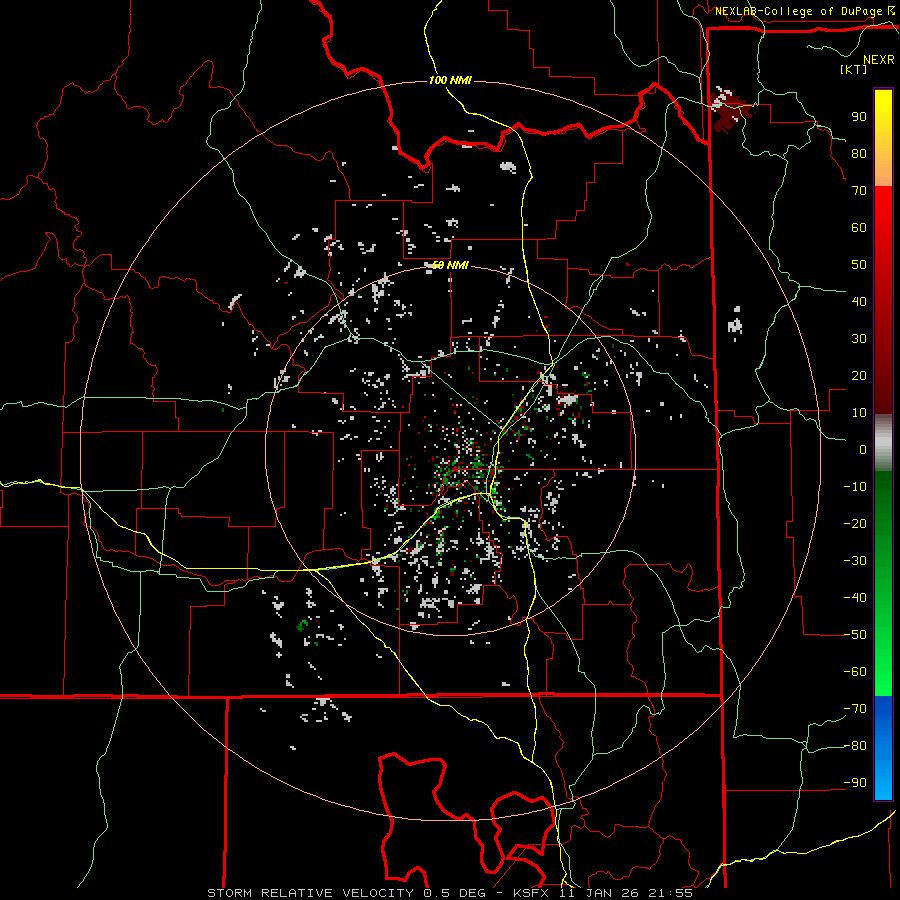Click the "KSFX" station ID in caption
Image resolution: width=900 pixels, height=900 pixels.
pyautogui.click(x=531, y=893)
